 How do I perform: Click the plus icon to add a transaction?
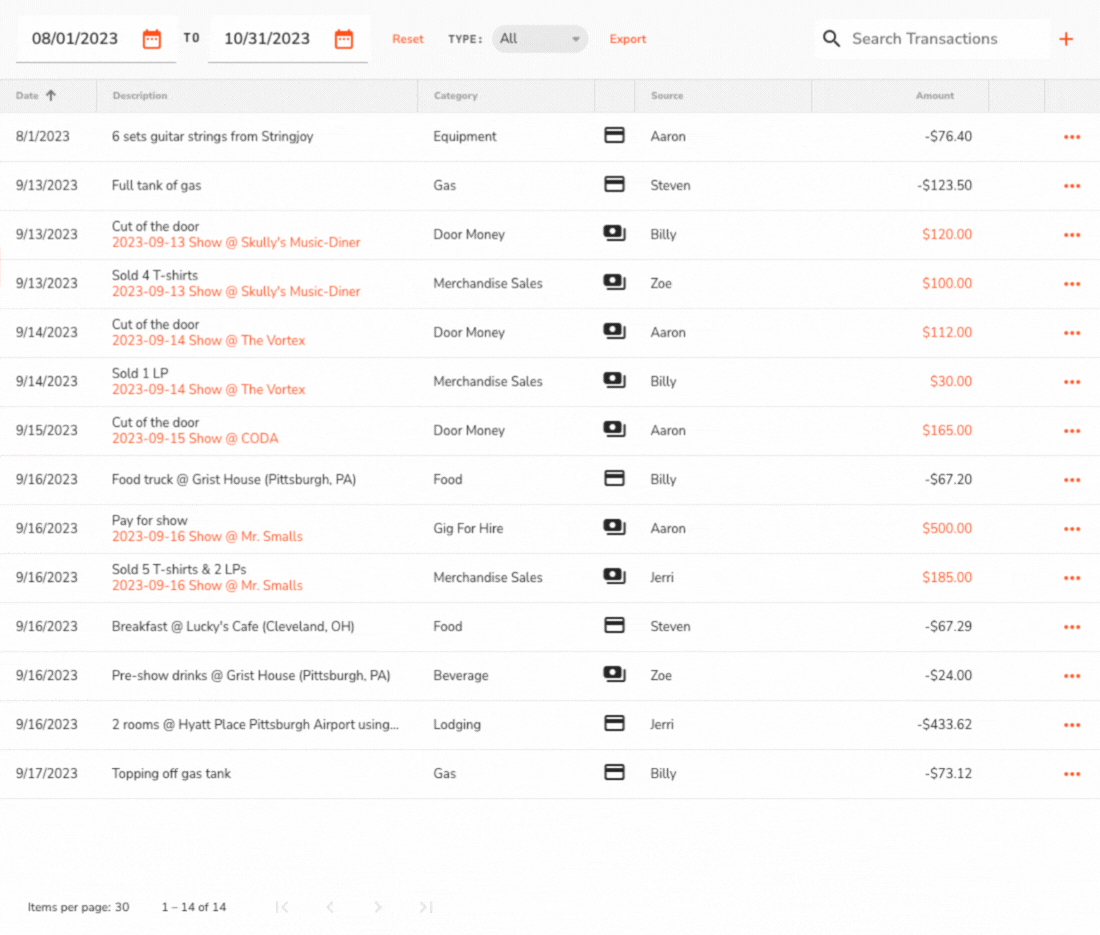[1066, 38]
